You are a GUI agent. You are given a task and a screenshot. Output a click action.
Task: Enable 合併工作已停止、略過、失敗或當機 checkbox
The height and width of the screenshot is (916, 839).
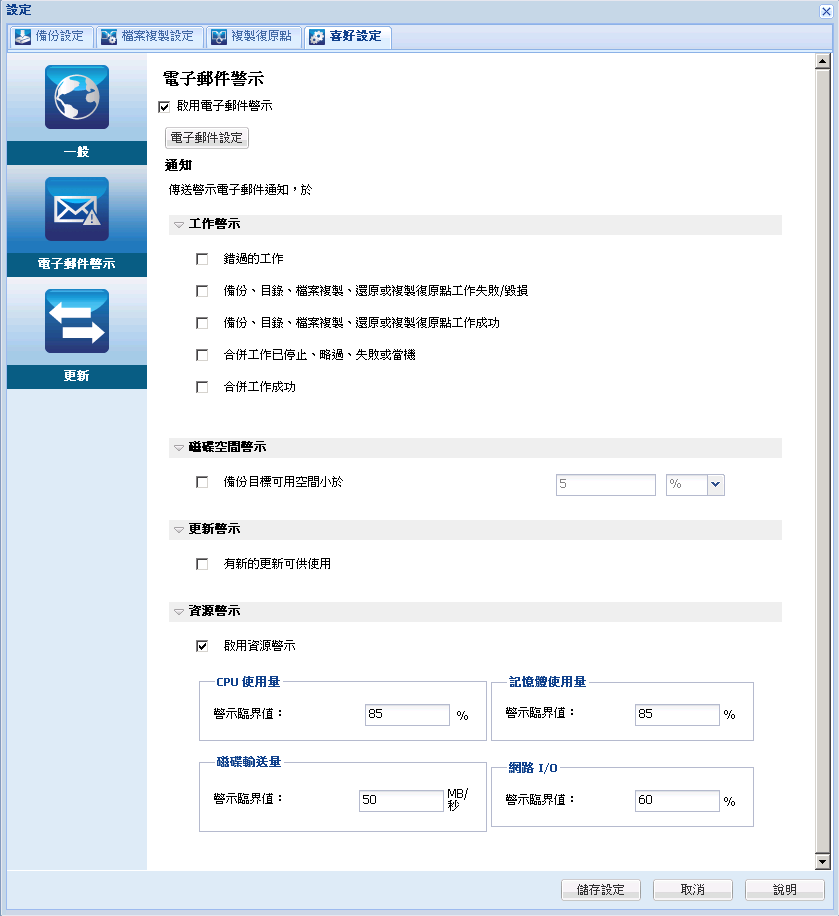(202, 355)
